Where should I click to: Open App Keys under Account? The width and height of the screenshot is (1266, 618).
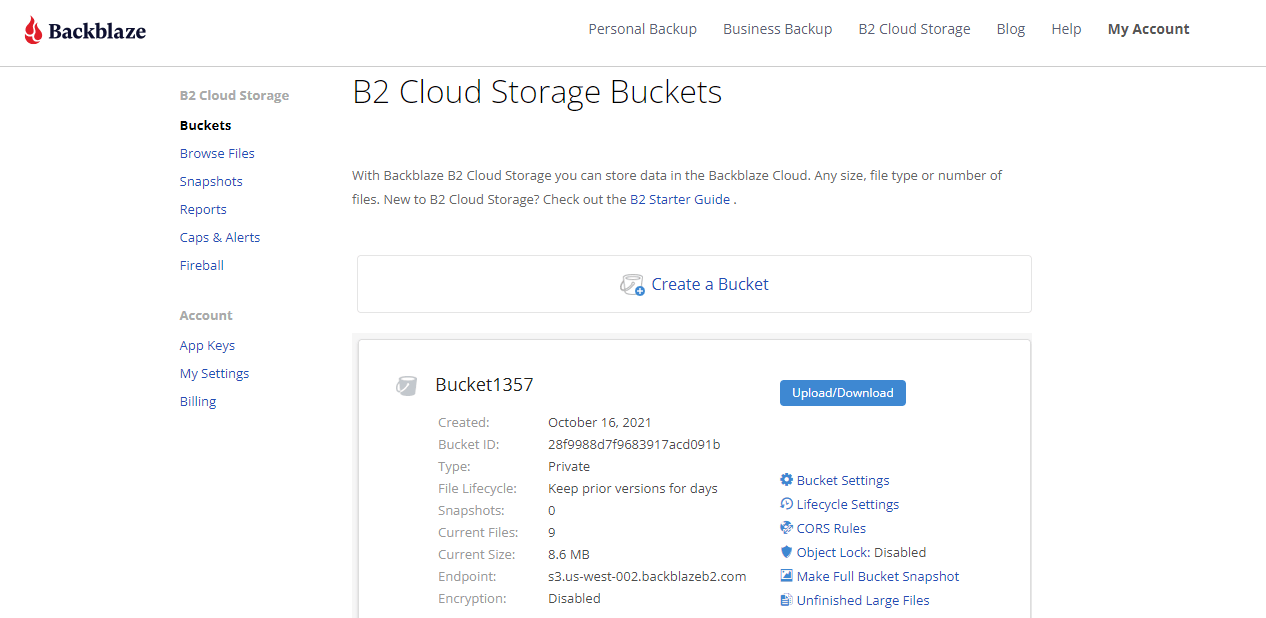[x=207, y=345]
